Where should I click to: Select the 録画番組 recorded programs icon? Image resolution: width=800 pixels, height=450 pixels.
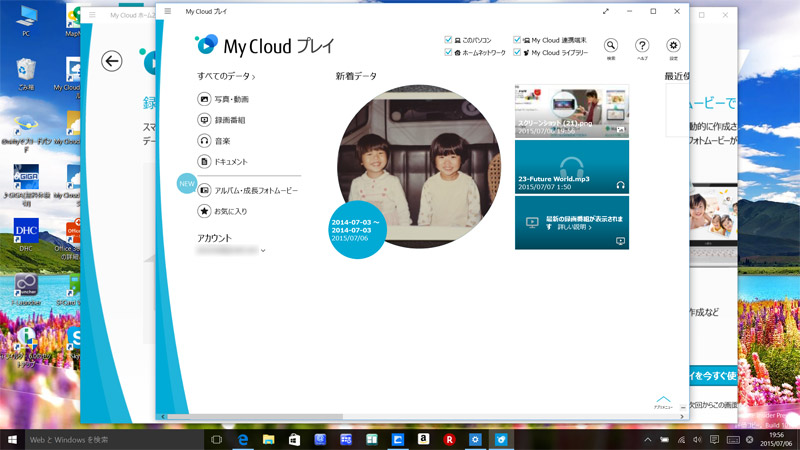(204, 120)
